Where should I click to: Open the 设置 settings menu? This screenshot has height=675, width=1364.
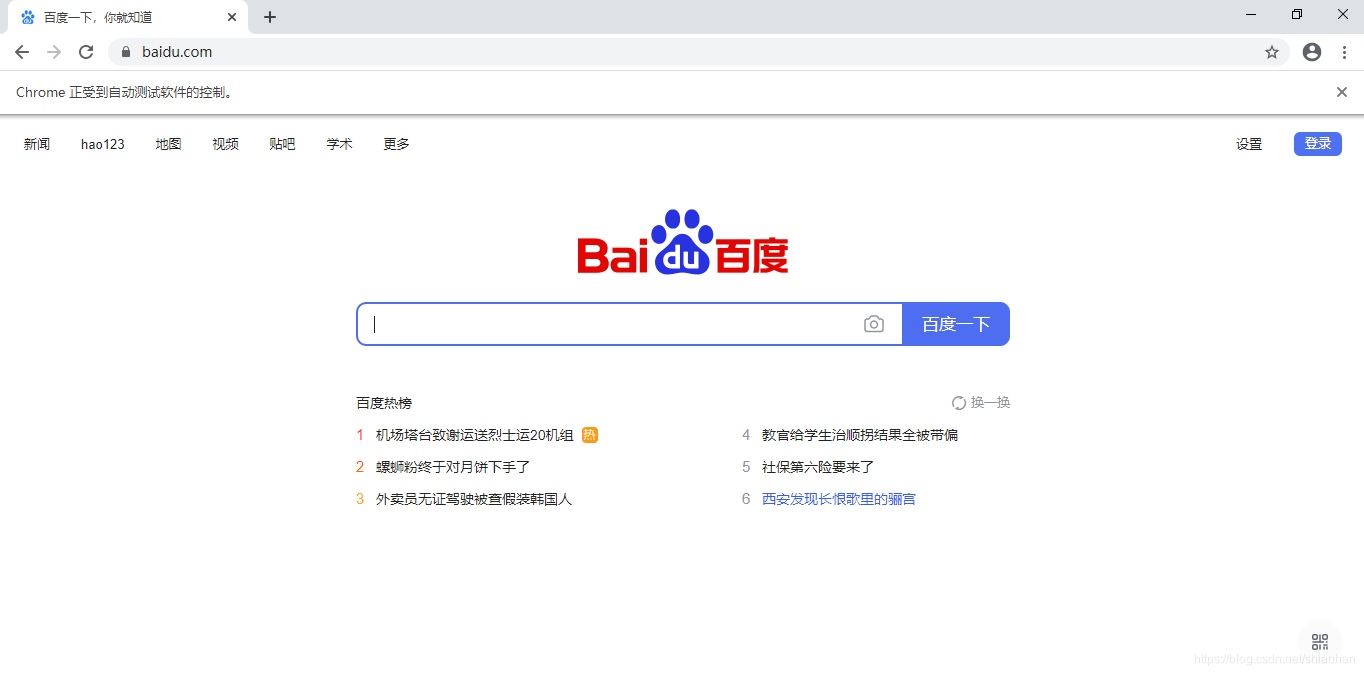1249,144
